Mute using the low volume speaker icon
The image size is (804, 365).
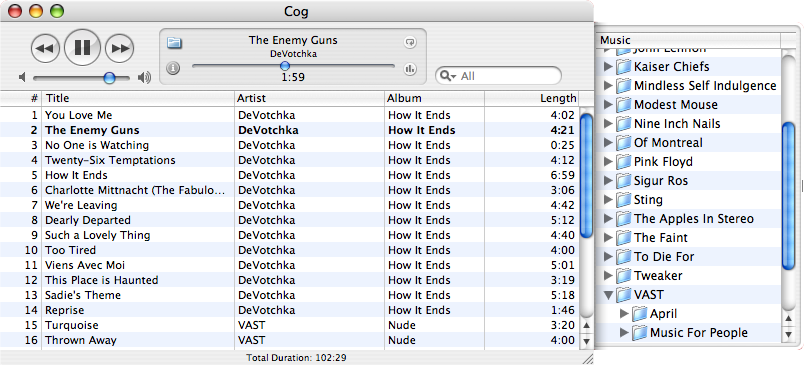[x=22, y=77]
